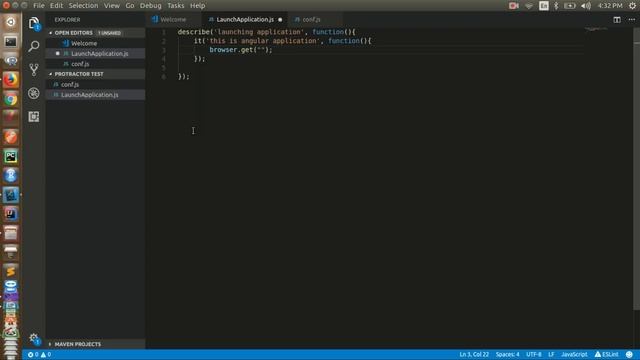
Task: Switch to the conf.js tab
Action: click(311, 20)
